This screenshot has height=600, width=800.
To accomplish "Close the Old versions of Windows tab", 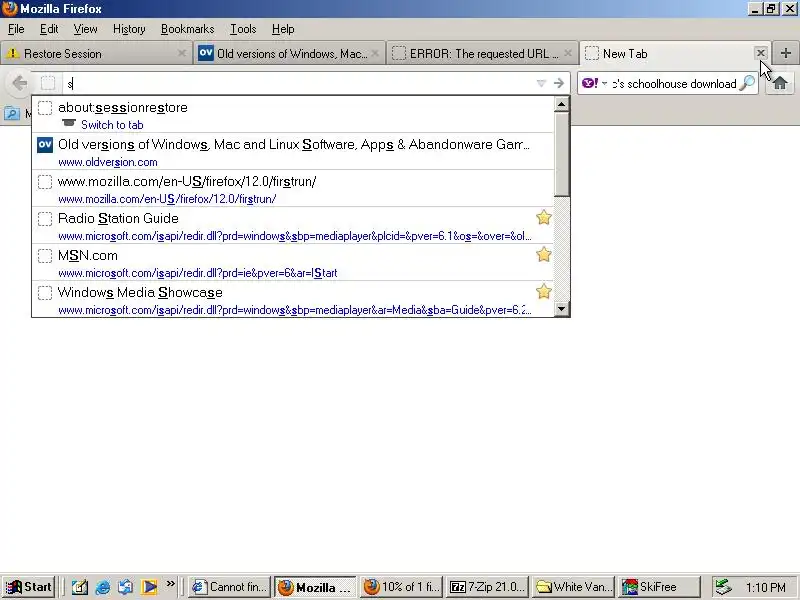I will 375,53.
